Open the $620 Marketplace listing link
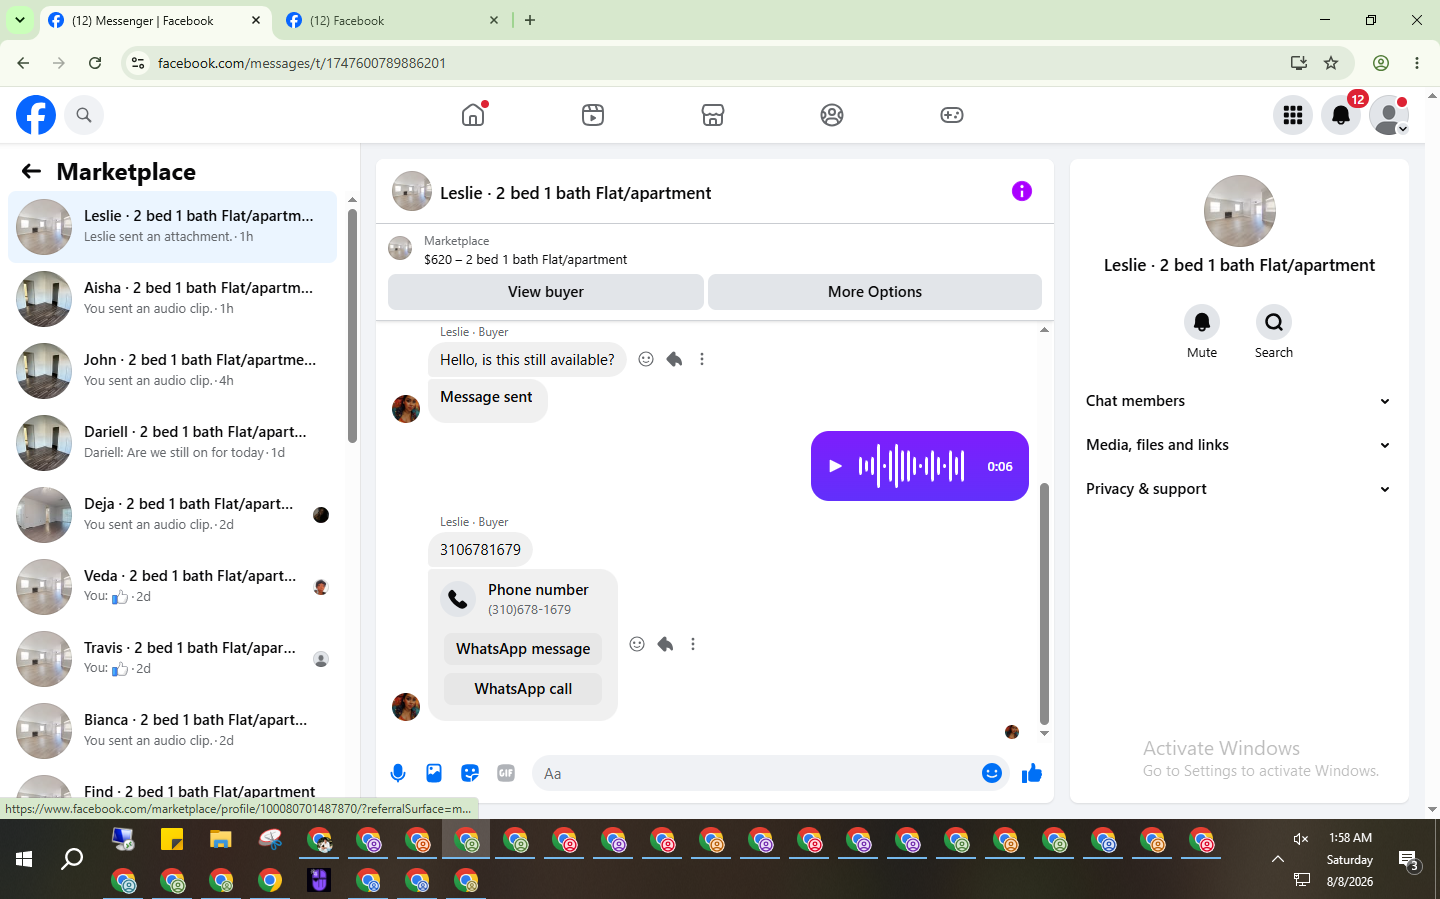The height and width of the screenshot is (899, 1440). 525,259
